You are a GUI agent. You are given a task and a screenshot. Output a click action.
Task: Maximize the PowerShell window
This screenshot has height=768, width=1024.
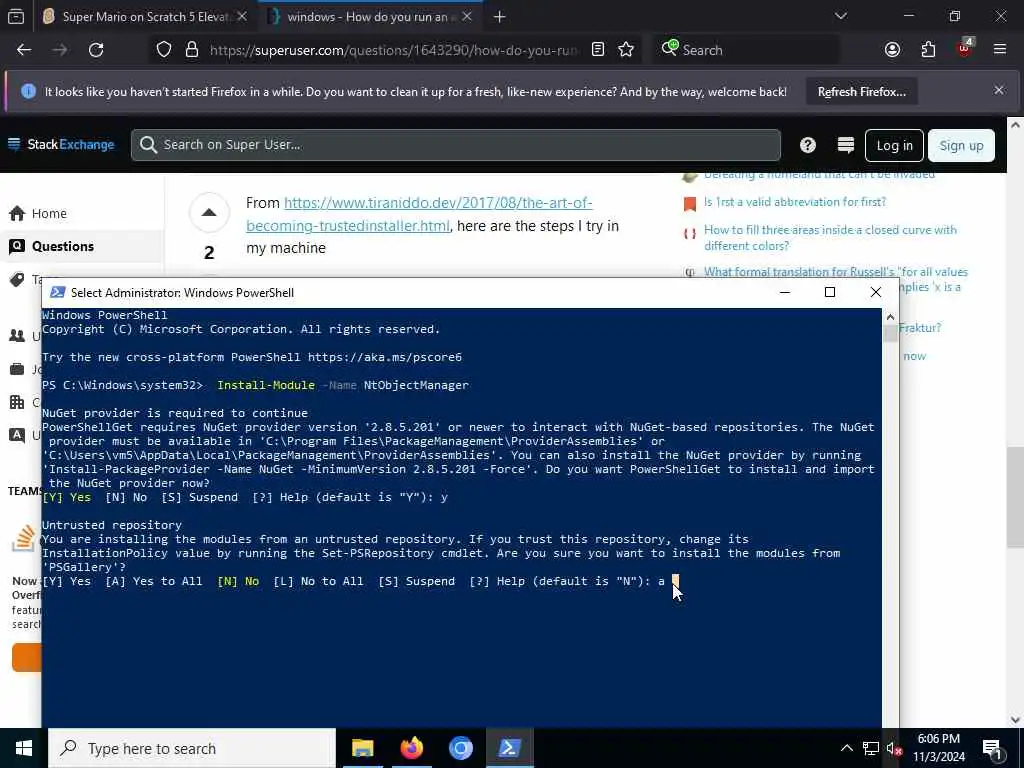[830, 292]
